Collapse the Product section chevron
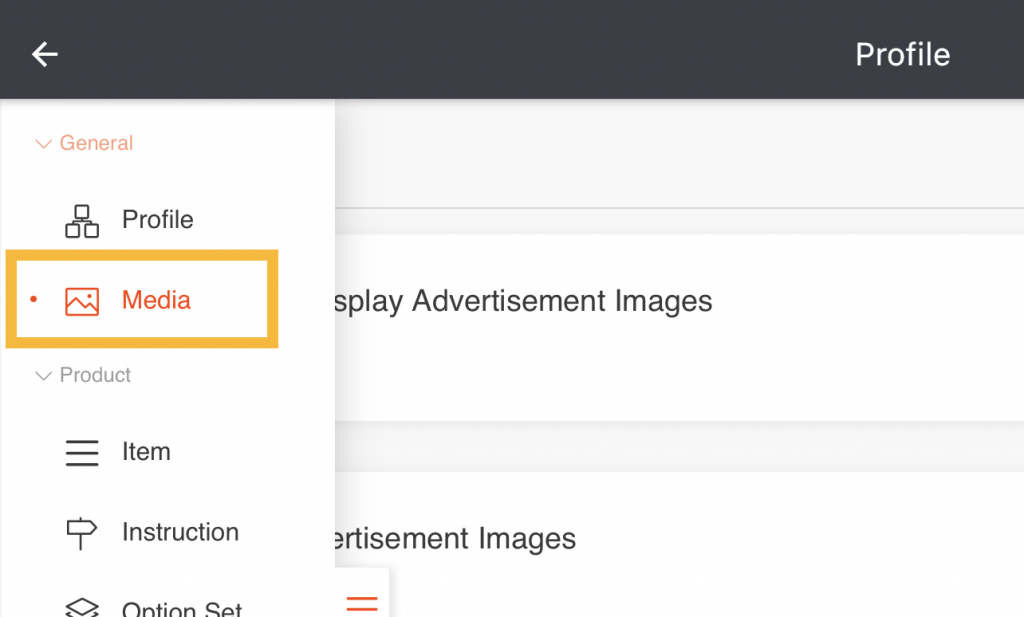 pos(43,376)
